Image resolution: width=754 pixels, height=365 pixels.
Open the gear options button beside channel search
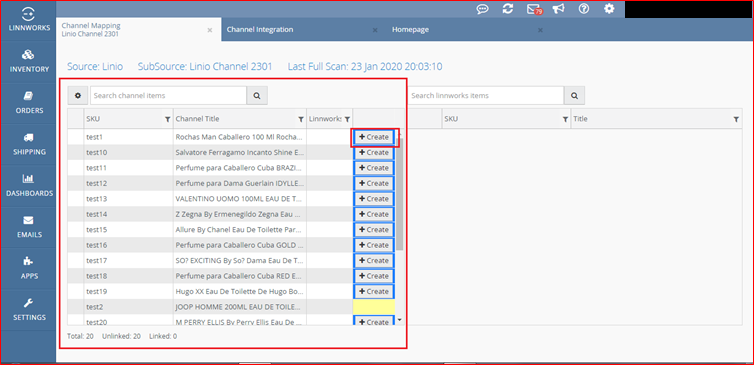(x=78, y=96)
